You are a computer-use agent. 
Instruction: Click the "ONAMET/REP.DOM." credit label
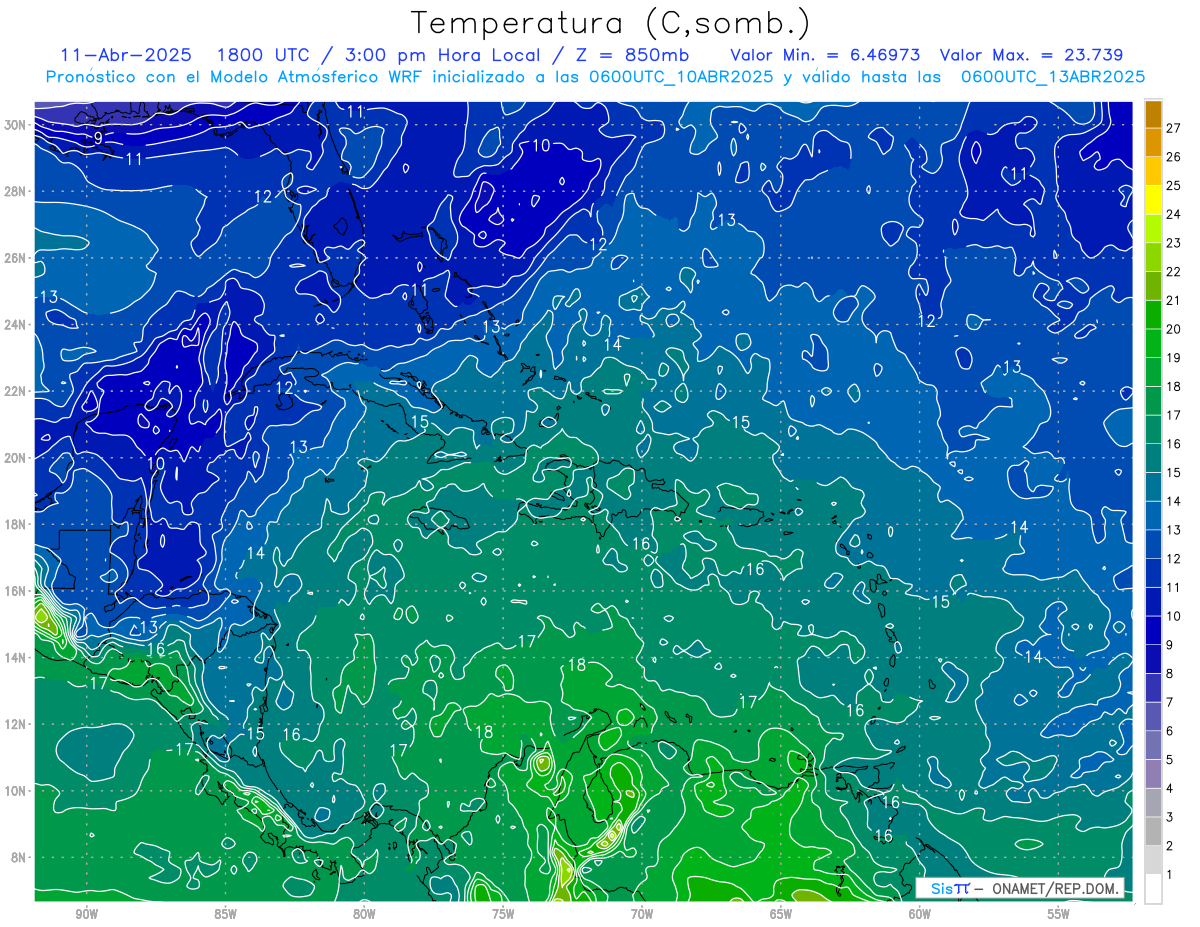click(1056, 888)
